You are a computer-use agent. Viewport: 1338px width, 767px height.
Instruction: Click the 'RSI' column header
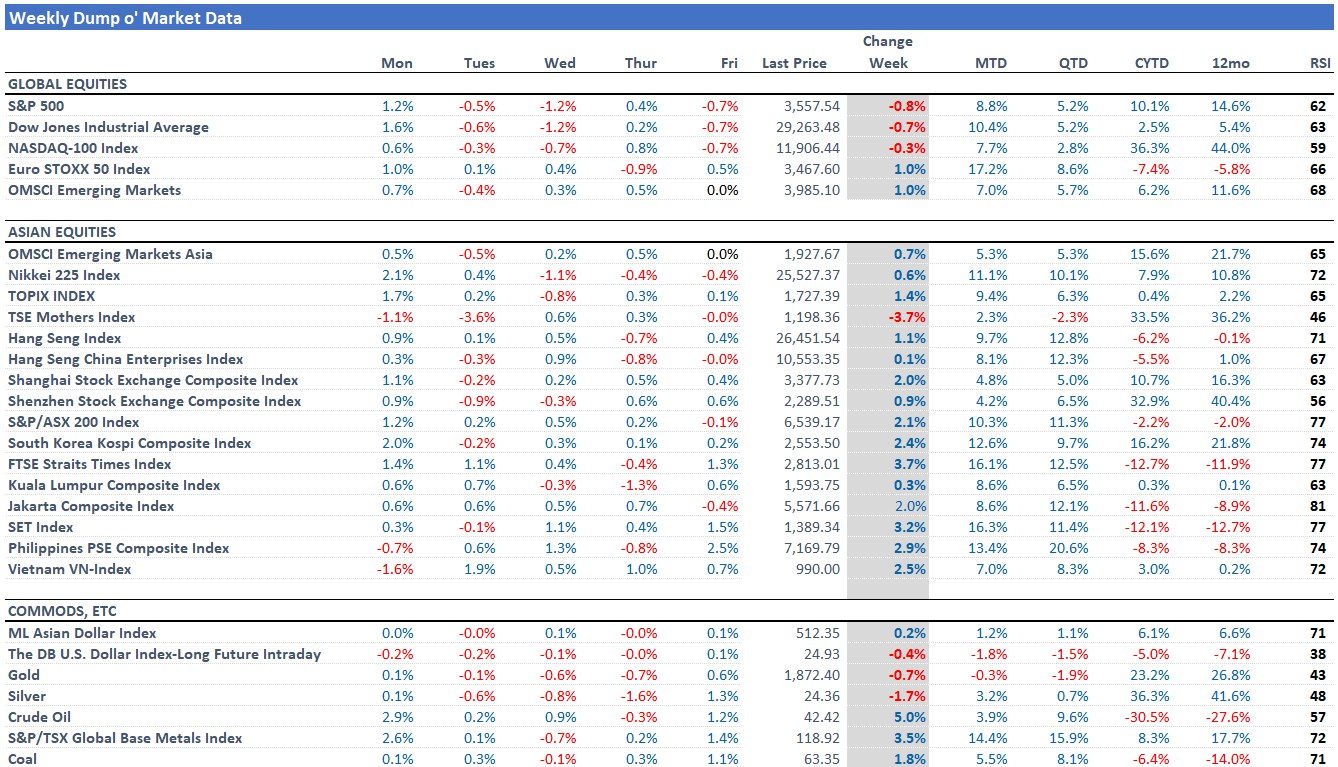click(1320, 63)
